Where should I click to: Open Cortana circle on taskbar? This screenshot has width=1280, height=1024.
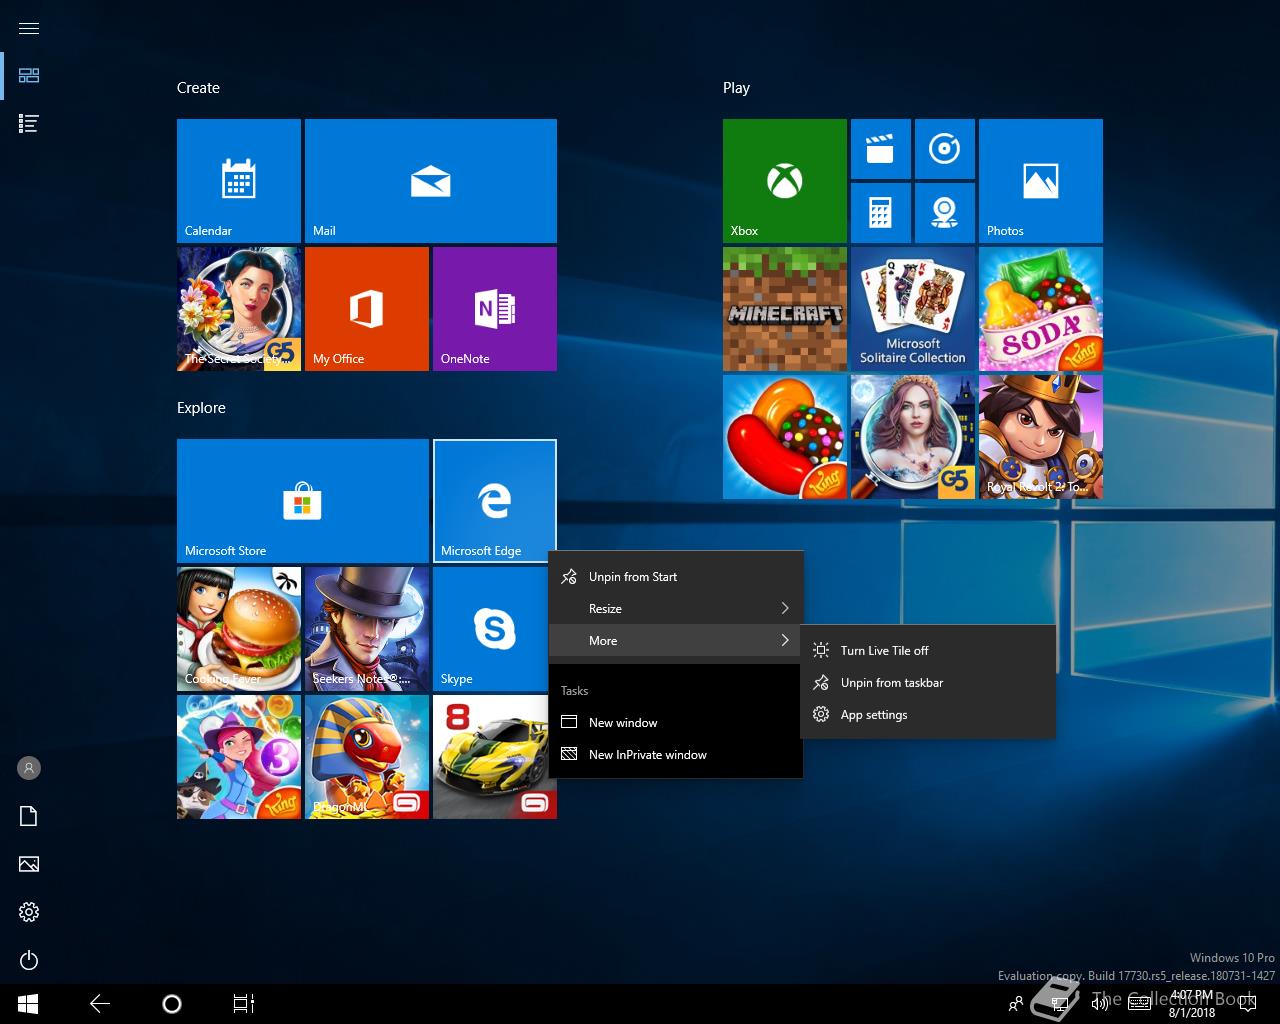pos(172,1004)
